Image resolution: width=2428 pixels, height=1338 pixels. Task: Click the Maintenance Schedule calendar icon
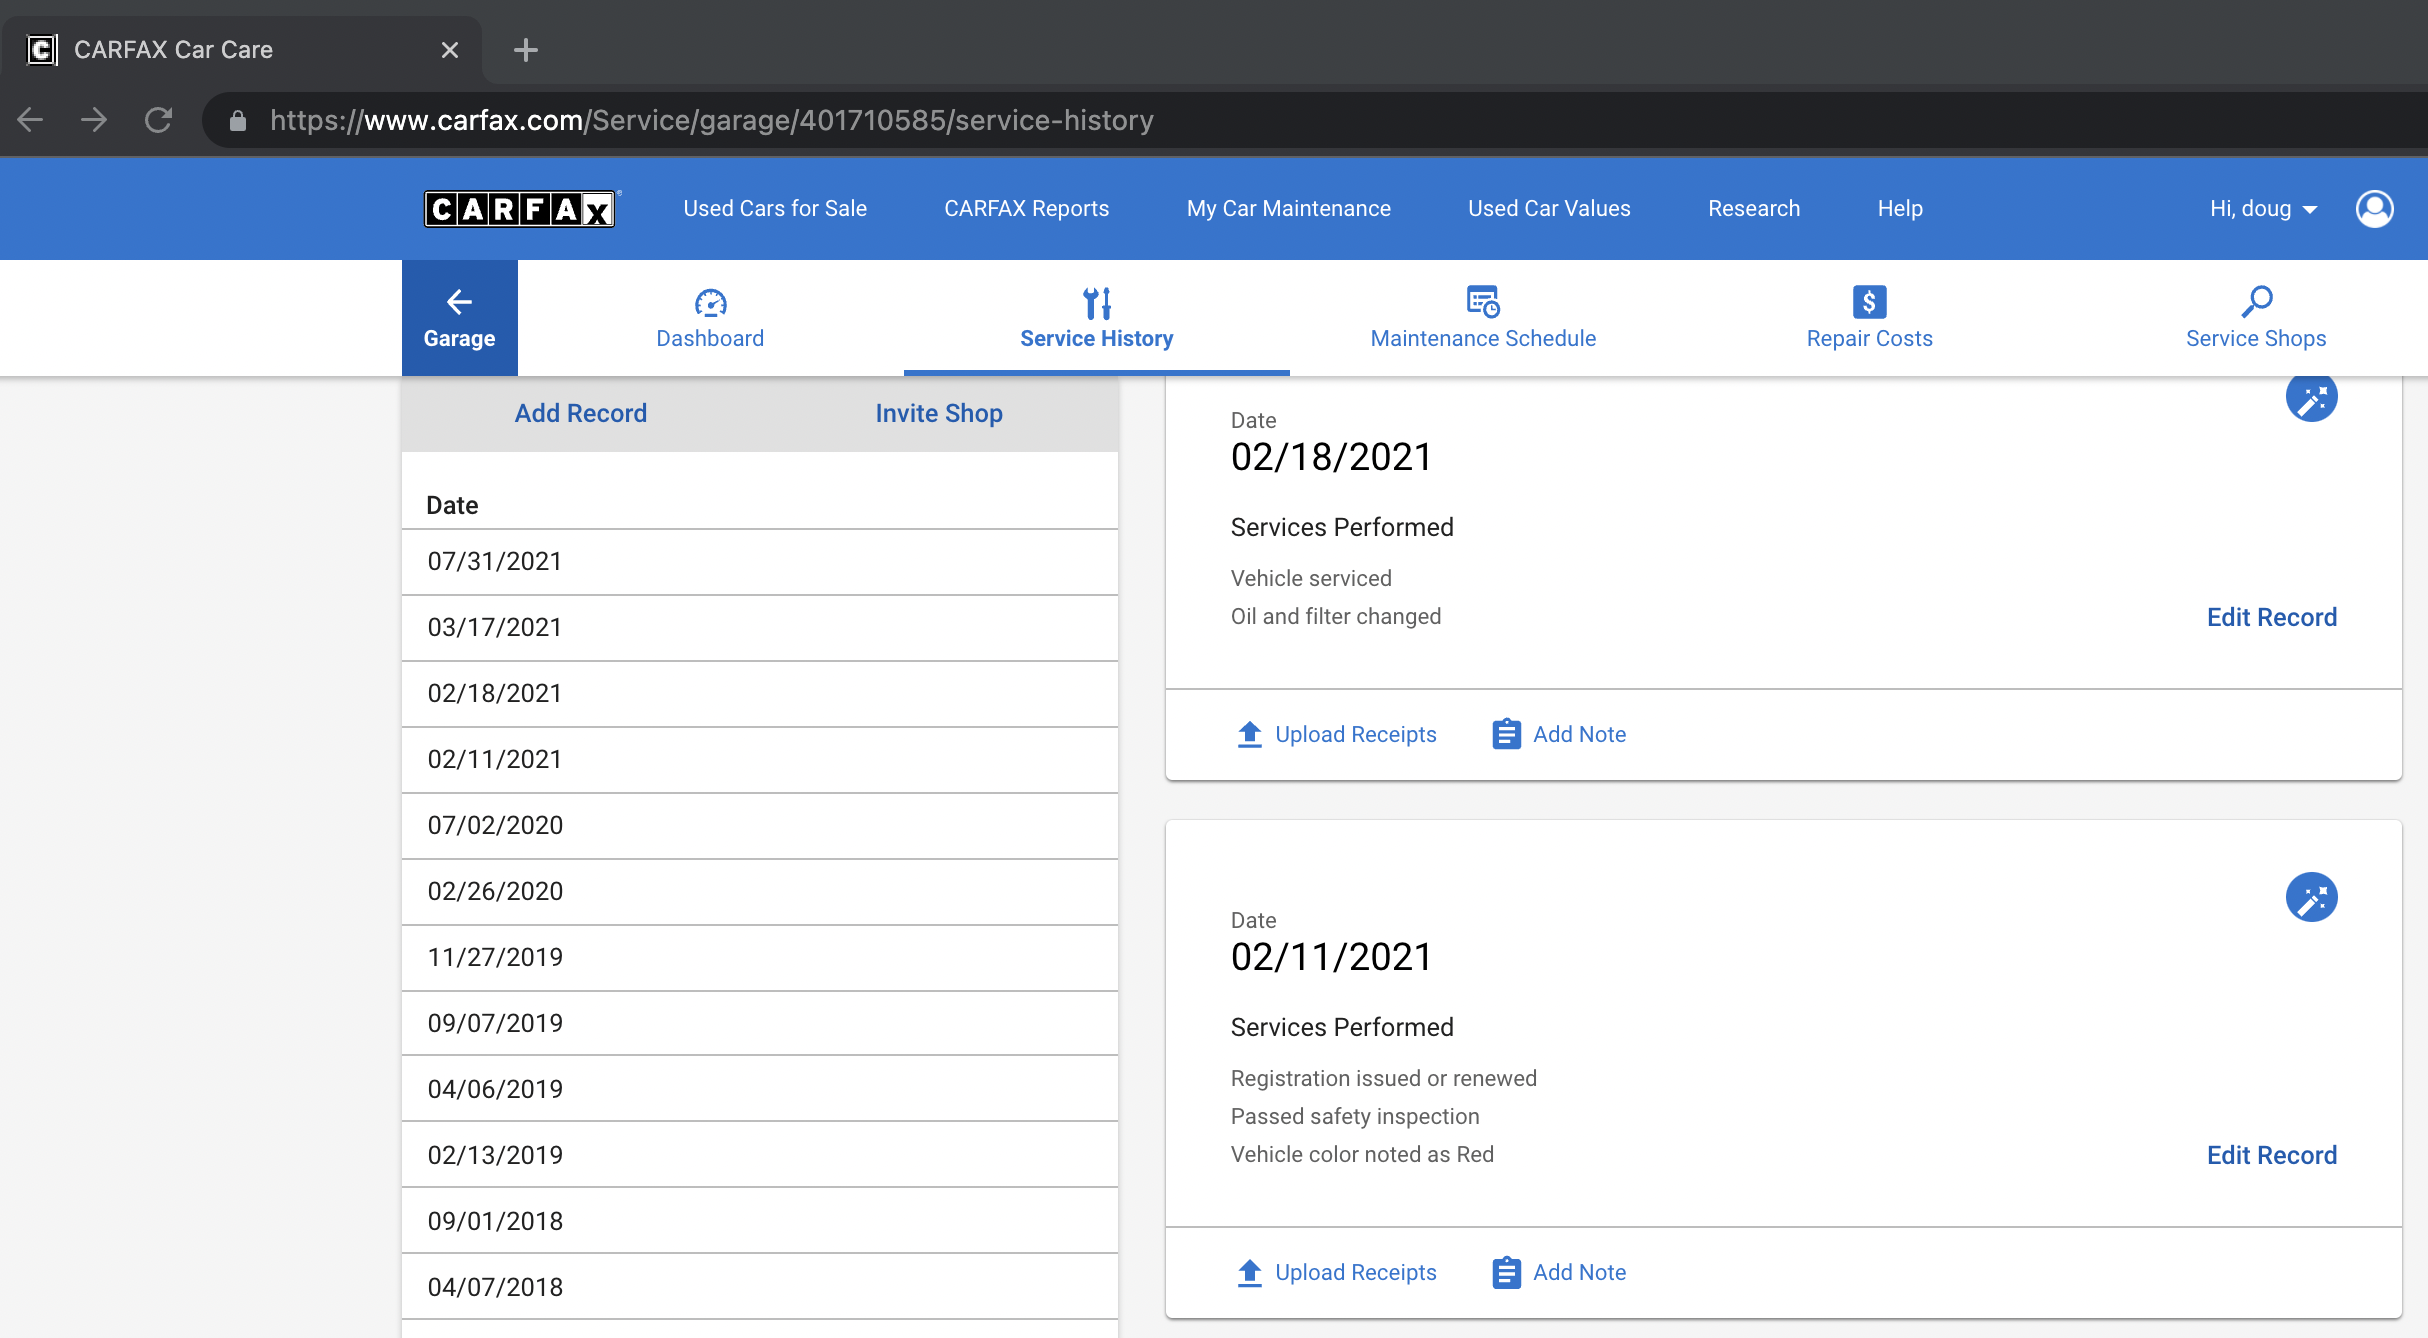(x=1483, y=301)
